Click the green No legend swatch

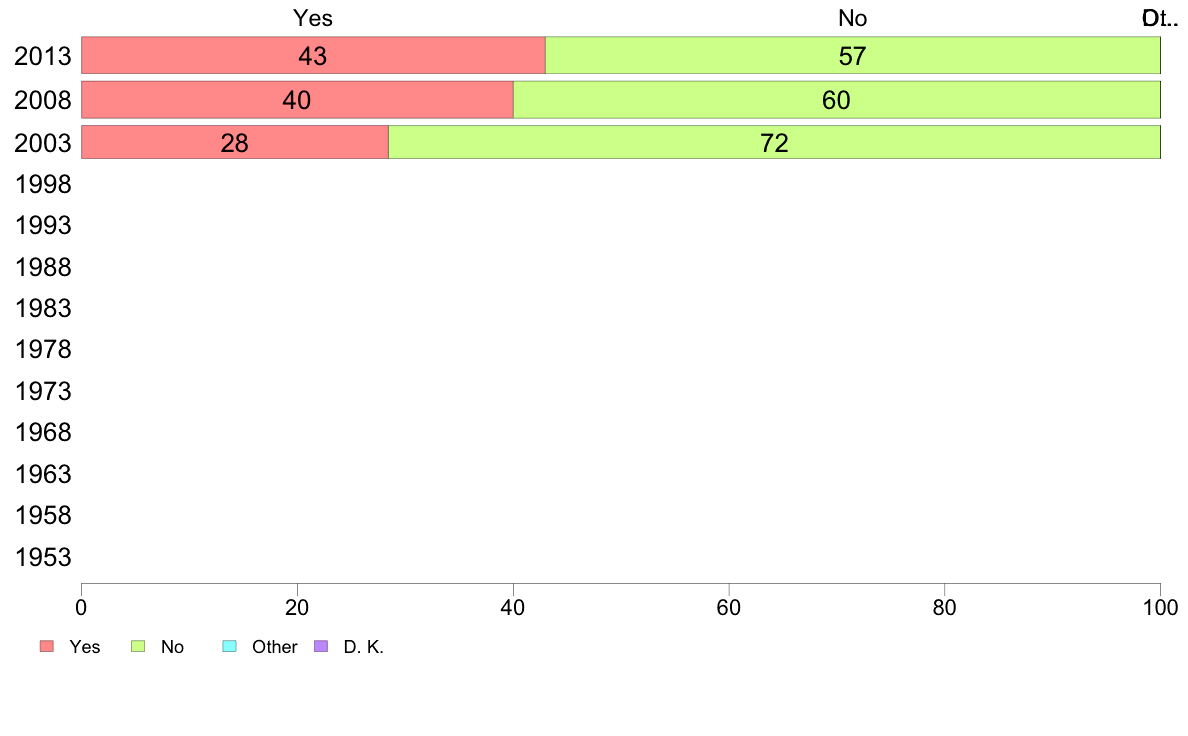(x=138, y=646)
